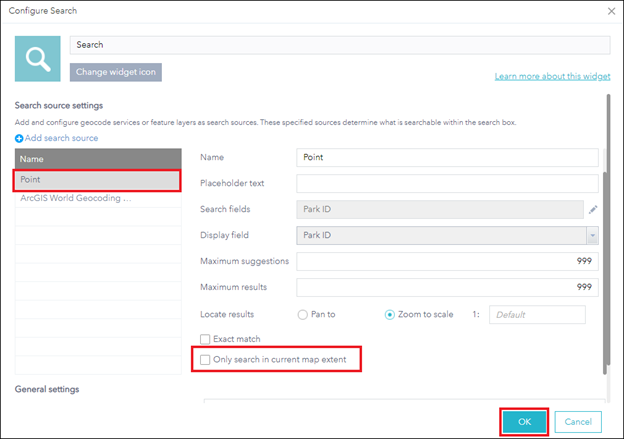The height and width of the screenshot is (439, 624).
Task: Select the Zoom to scale radio option
Action: (x=391, y=315)
